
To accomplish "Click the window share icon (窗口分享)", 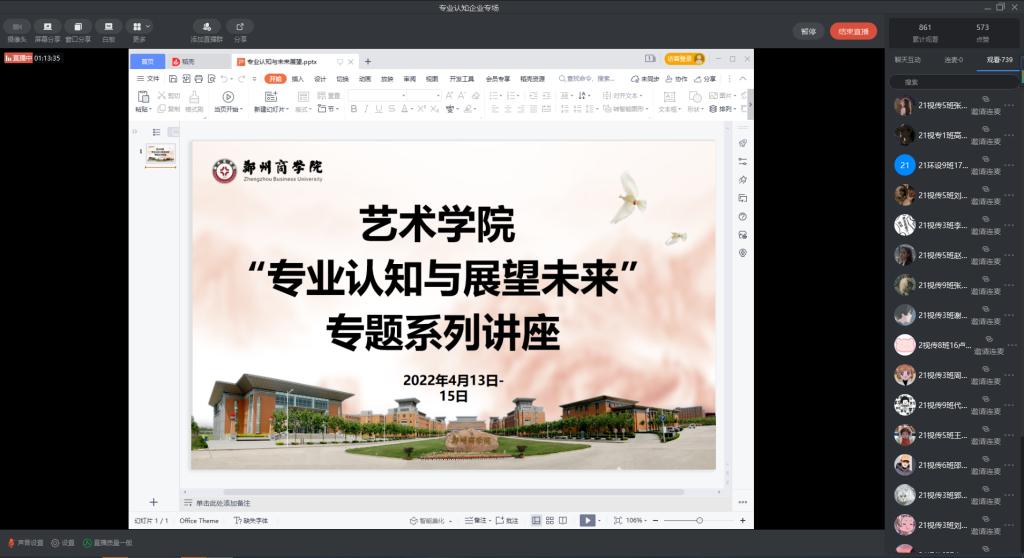I will pos(78,26).
